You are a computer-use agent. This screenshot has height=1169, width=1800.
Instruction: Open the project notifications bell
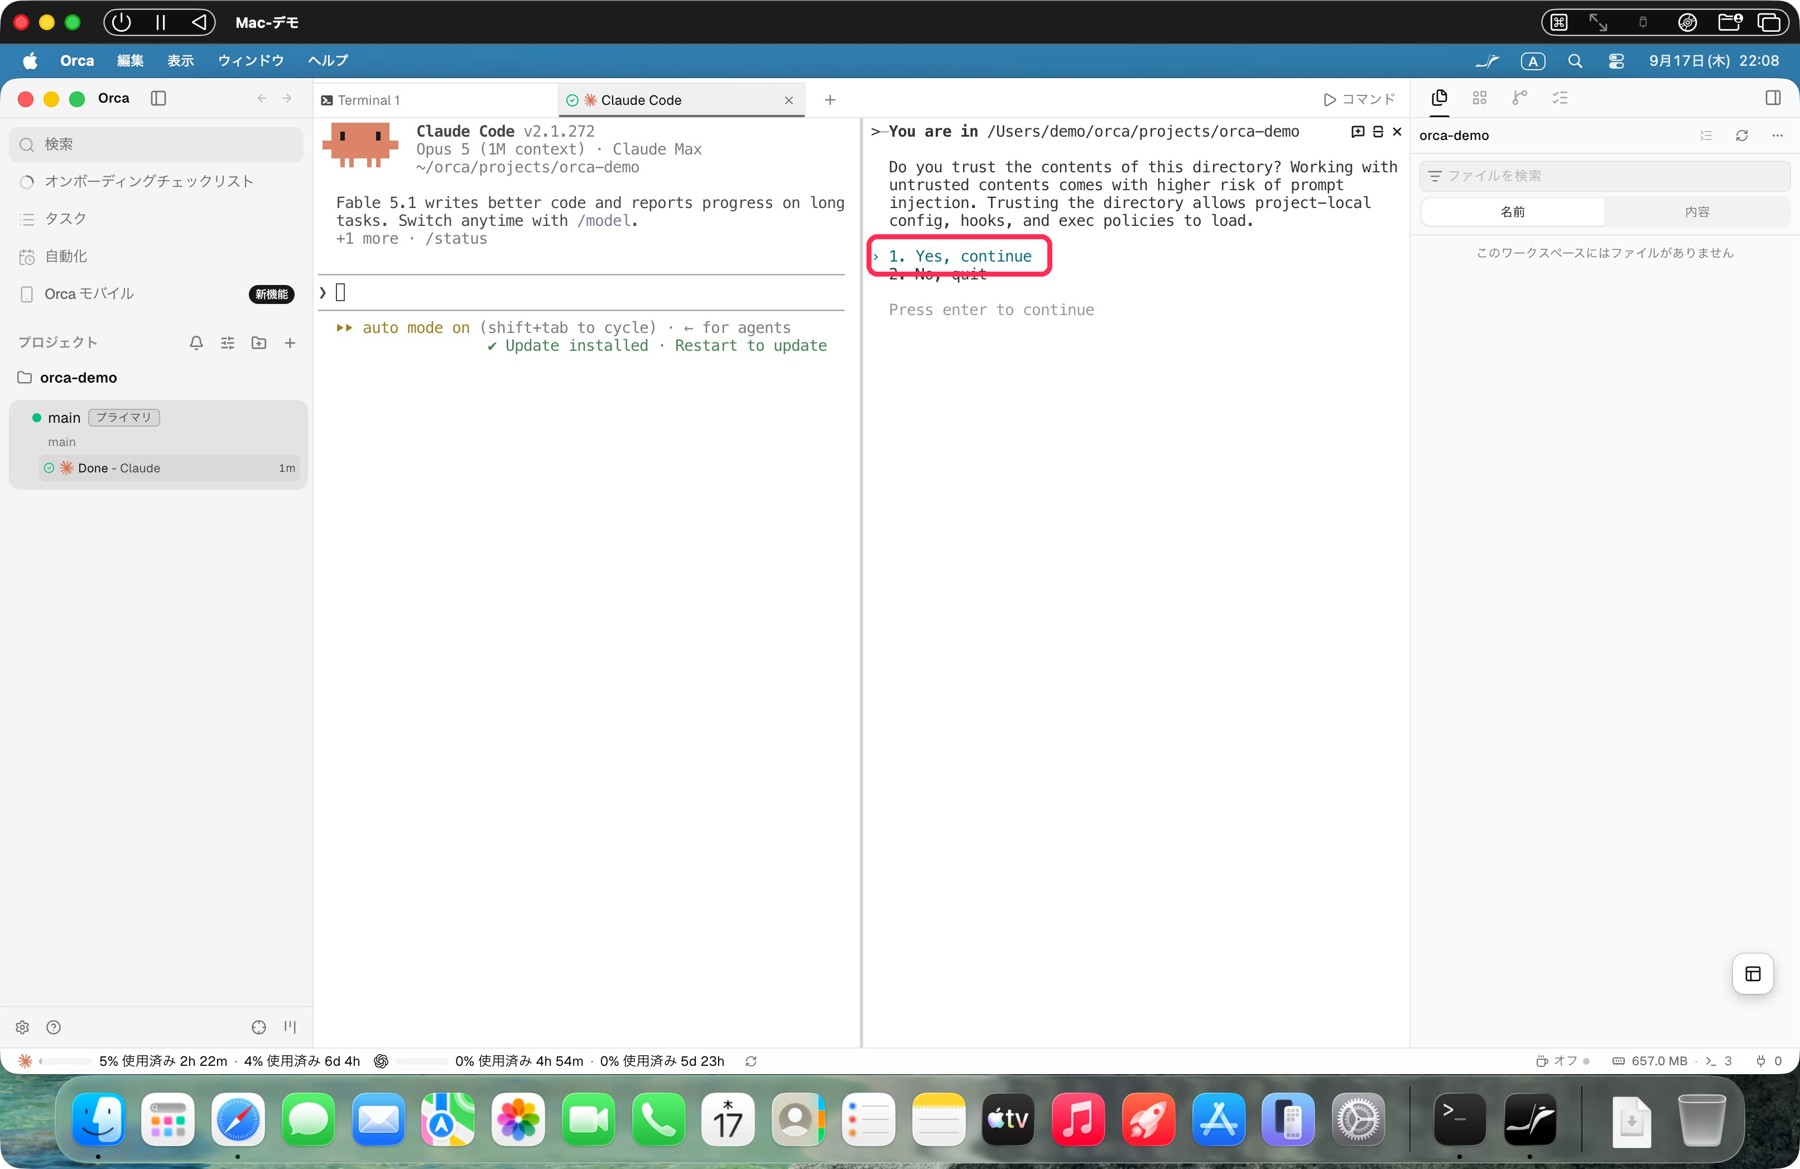point(196,343)
